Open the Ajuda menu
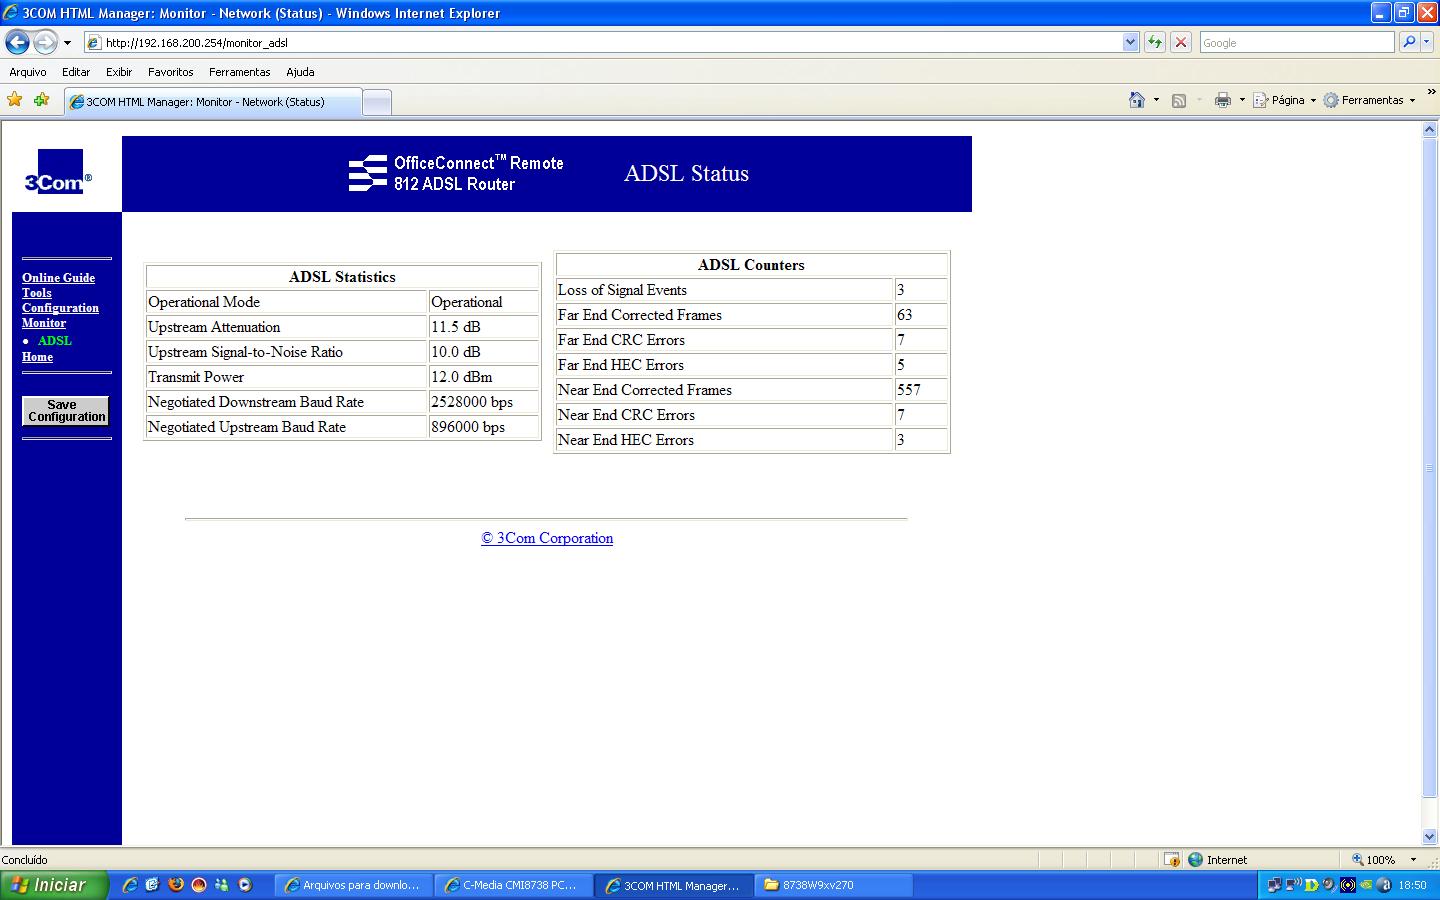 point(300,72)
